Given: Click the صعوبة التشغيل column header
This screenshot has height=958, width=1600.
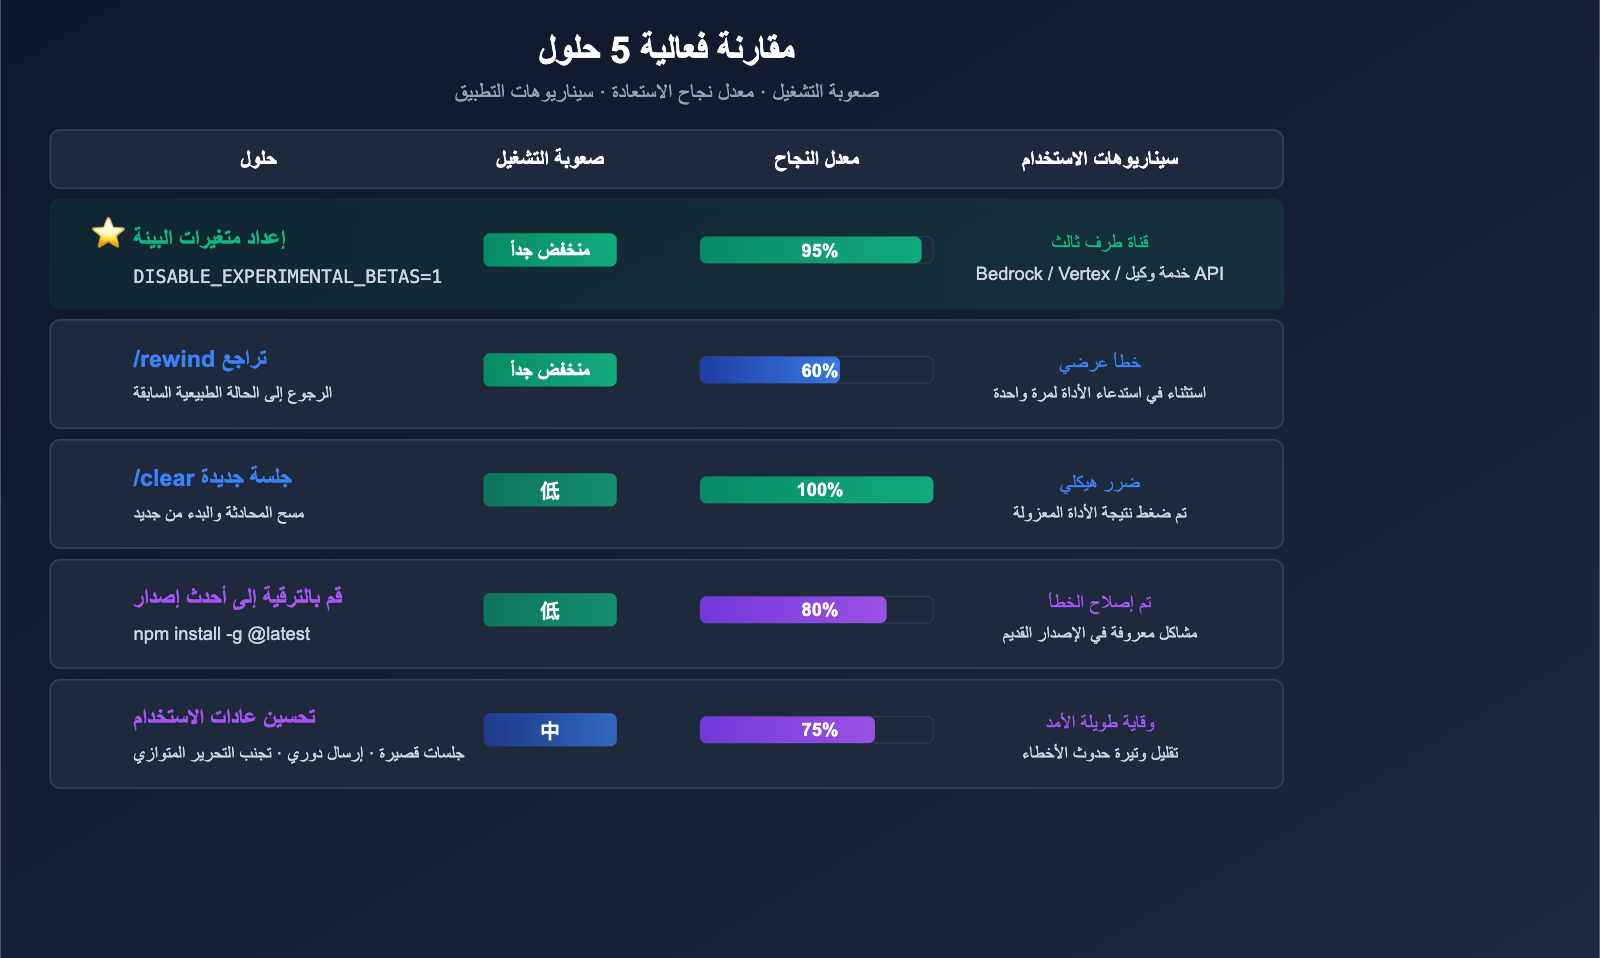Looking at the screenshot, I should coord(550,159).
